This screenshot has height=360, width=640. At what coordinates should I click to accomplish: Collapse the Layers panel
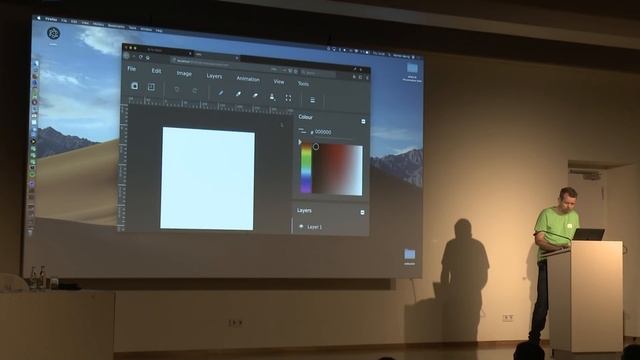[362, 213]
